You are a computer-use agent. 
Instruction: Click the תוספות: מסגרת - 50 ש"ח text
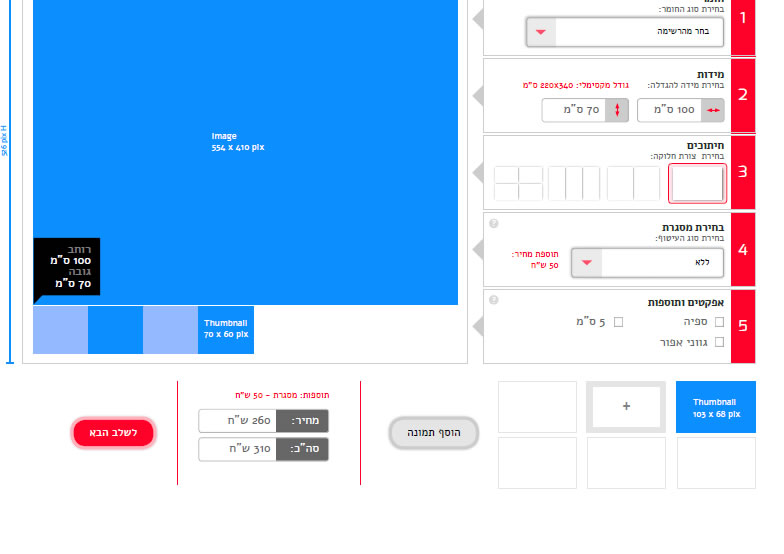point(282,396)
